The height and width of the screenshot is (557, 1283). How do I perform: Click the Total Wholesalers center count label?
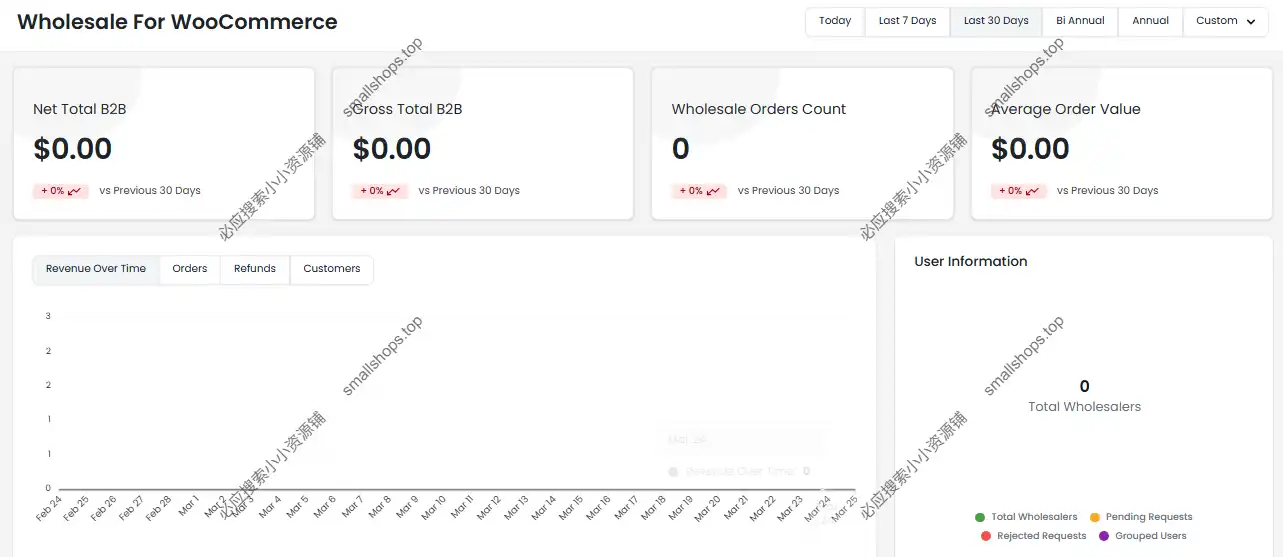click(1084, 407)
